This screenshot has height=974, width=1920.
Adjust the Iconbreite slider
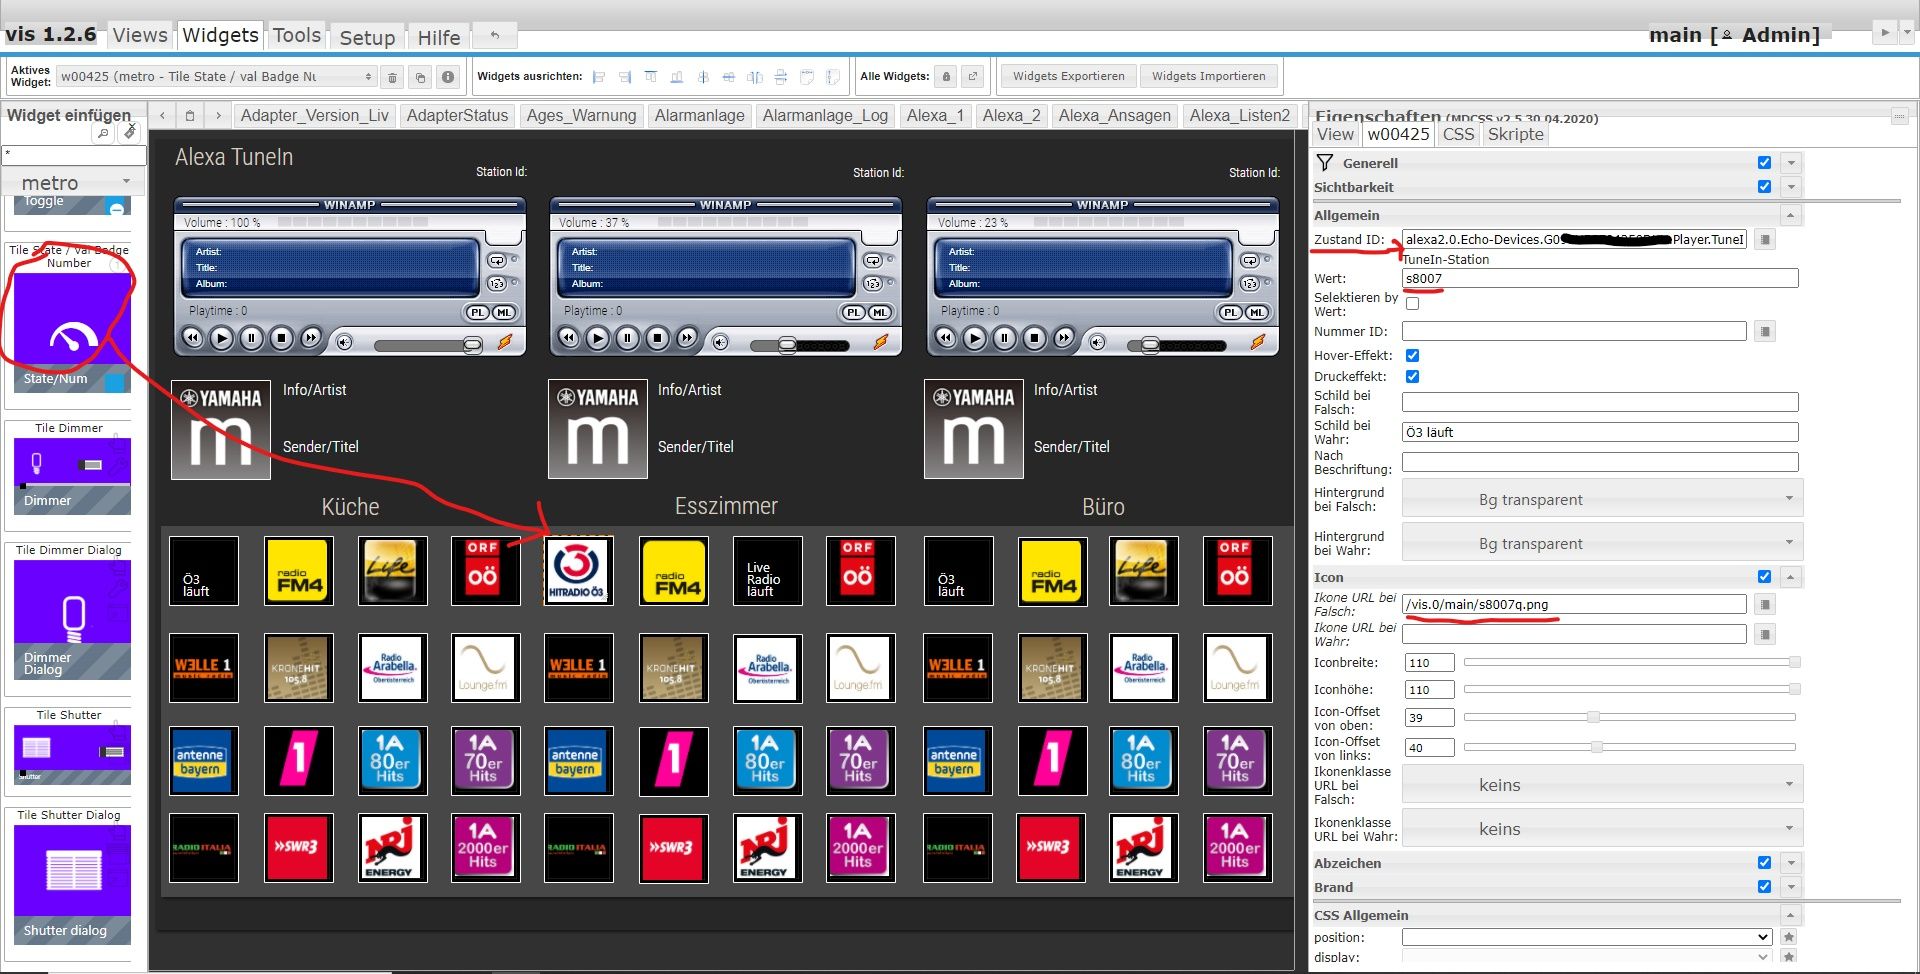(x=1630, y=662)
